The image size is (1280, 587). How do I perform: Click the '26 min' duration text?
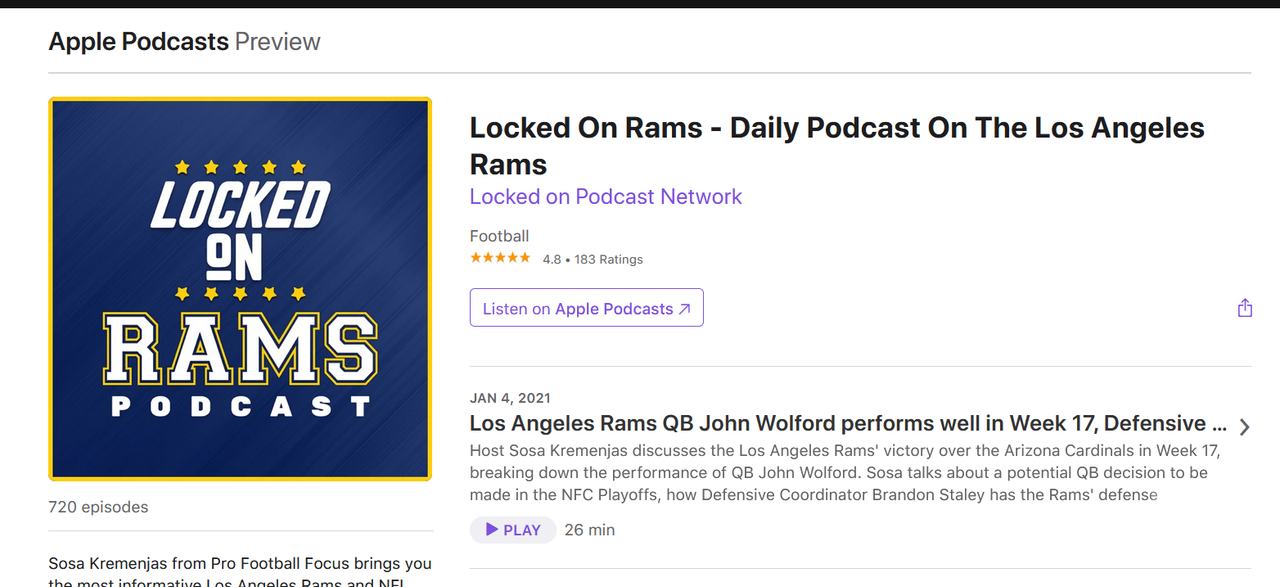tap(590, 530)
